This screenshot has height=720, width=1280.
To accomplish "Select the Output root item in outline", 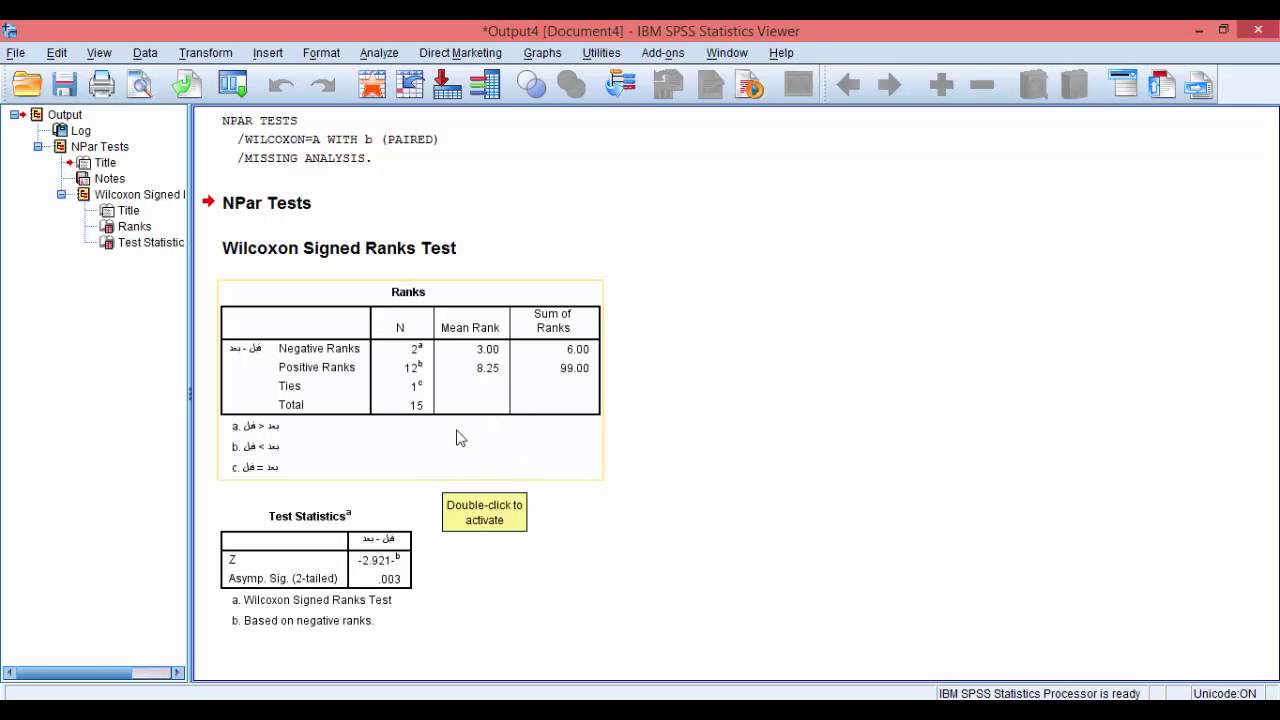I will tap(65, 115).
